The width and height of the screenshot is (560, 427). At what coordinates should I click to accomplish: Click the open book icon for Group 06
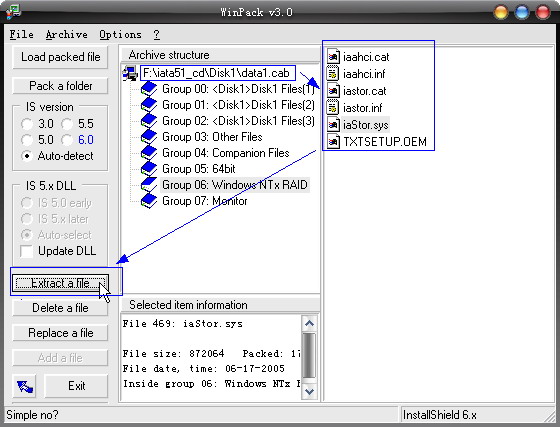click(149, 185)
